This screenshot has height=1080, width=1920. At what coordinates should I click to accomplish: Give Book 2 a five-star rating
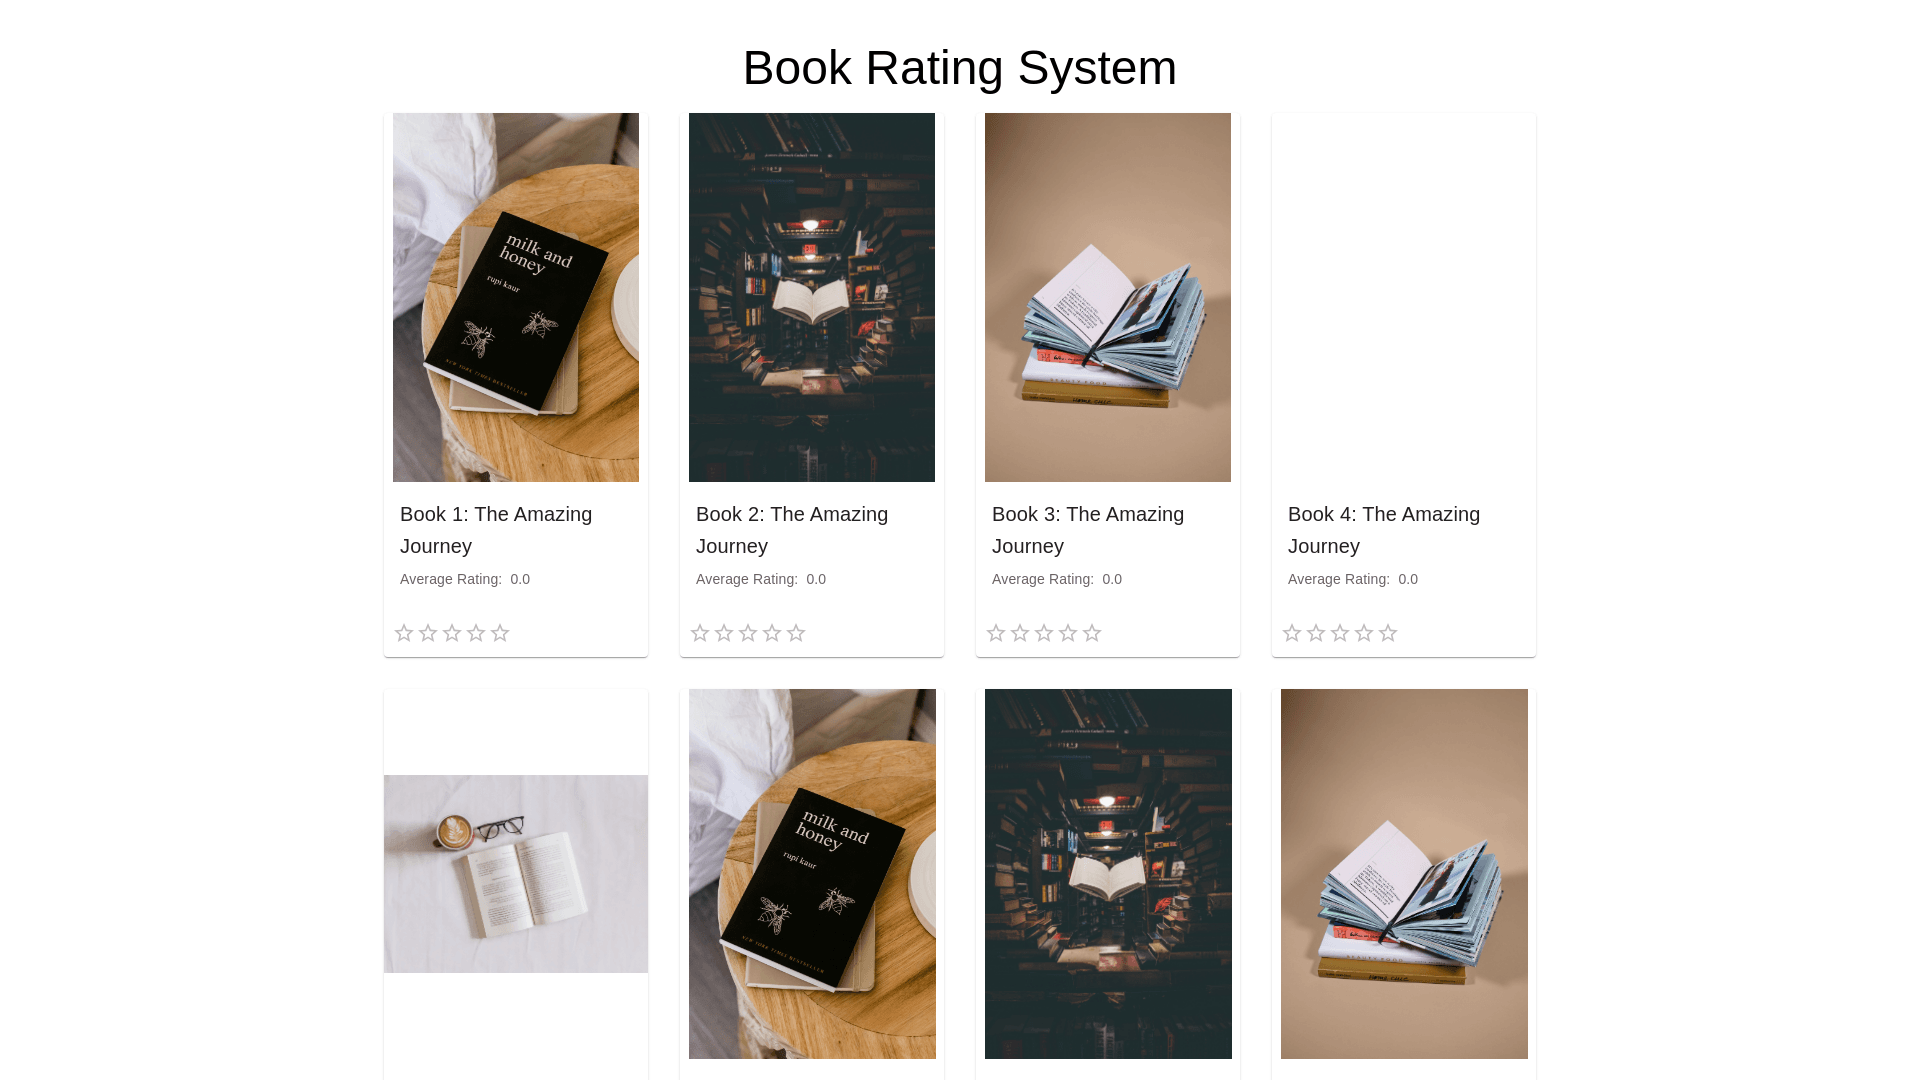(x=796, y=633)
